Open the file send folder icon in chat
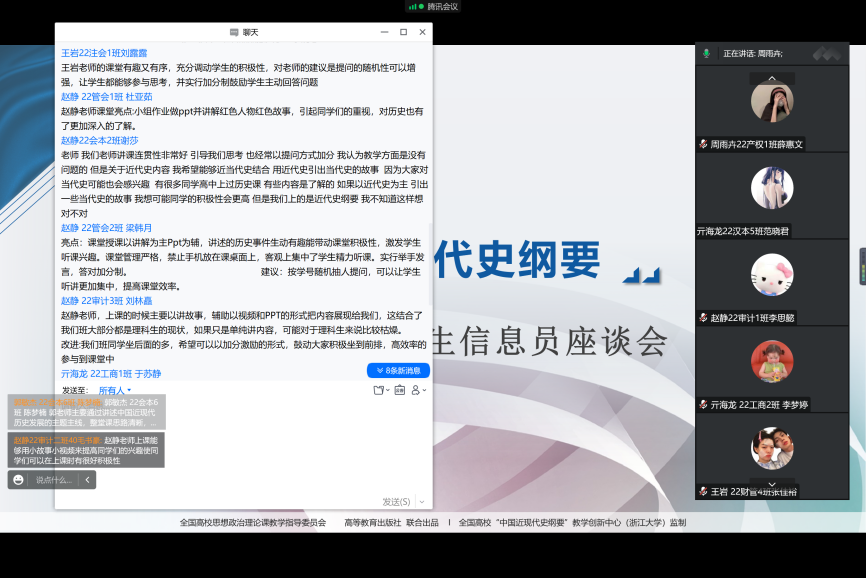The height and width of the screenshot is (578, 866). [x=379, y=390]
